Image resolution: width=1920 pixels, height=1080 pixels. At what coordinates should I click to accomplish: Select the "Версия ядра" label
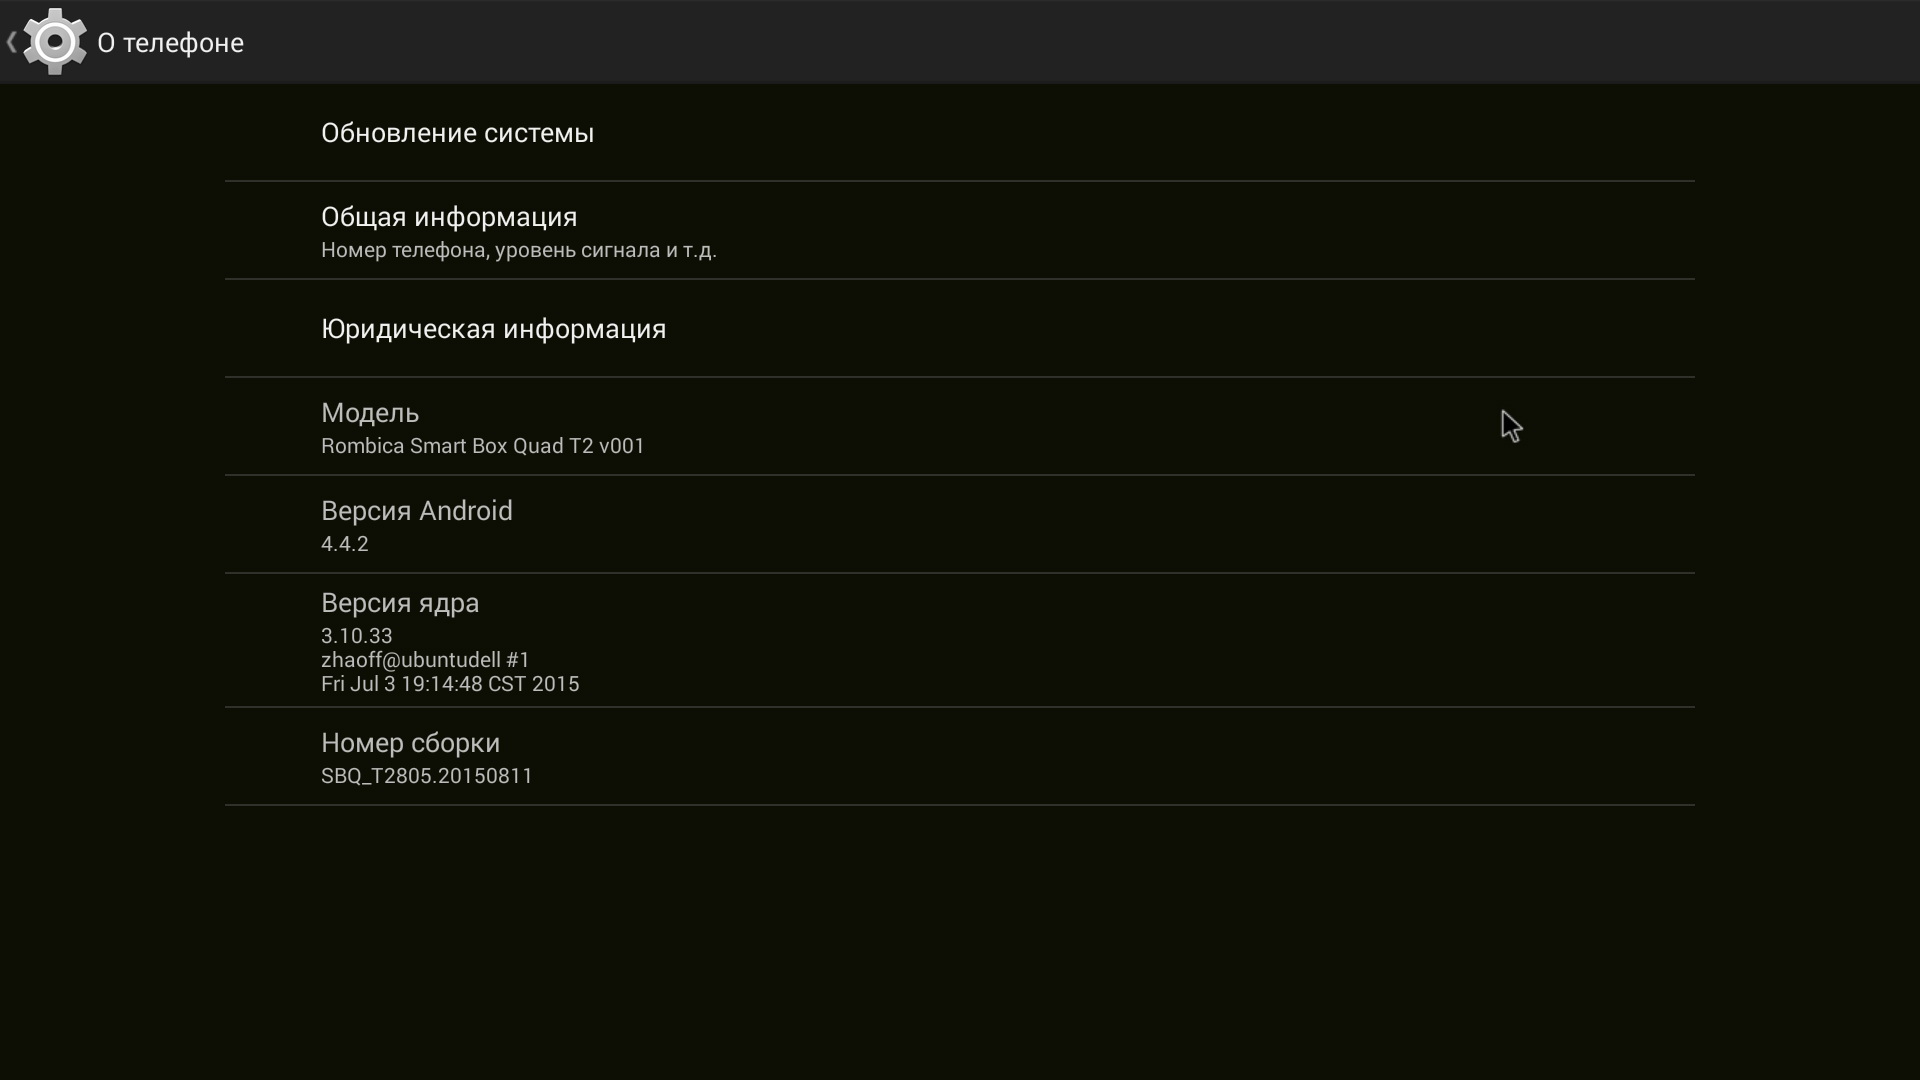400,603
